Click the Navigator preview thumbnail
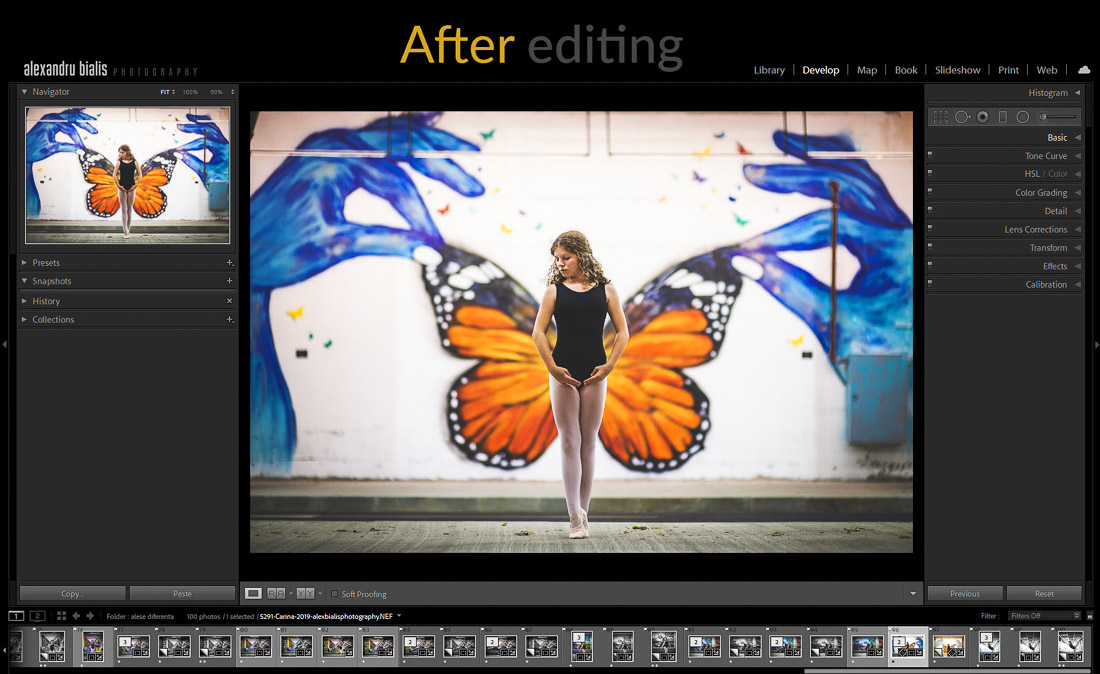The width and height of the screenshot is (1100, 674). click(128, 175)
